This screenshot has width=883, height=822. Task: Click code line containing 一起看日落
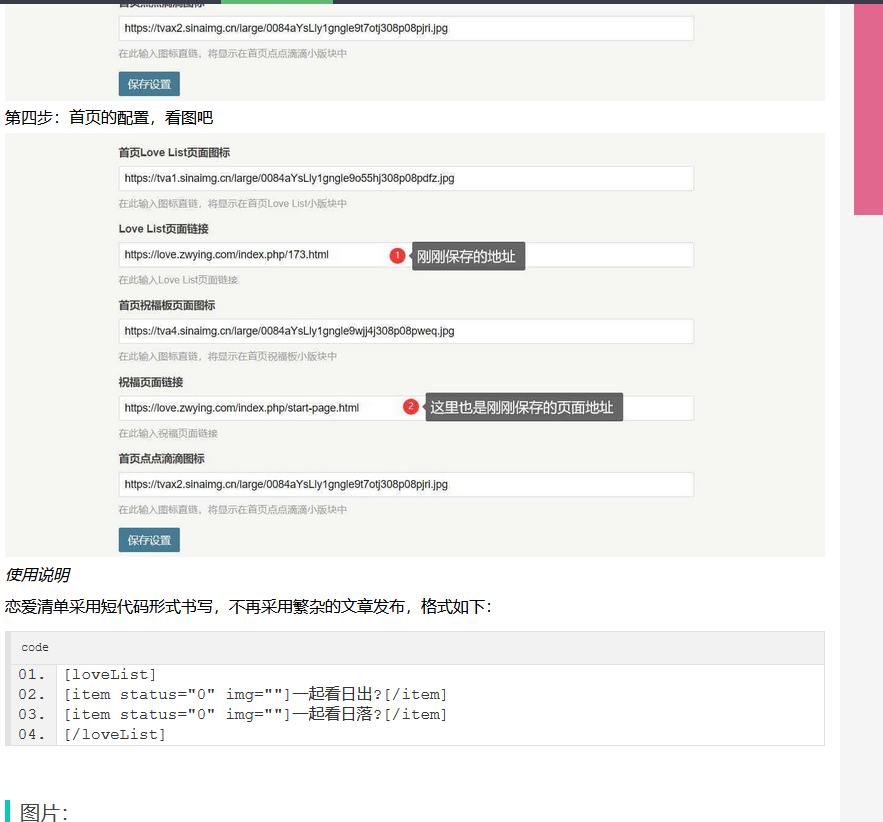255,715
